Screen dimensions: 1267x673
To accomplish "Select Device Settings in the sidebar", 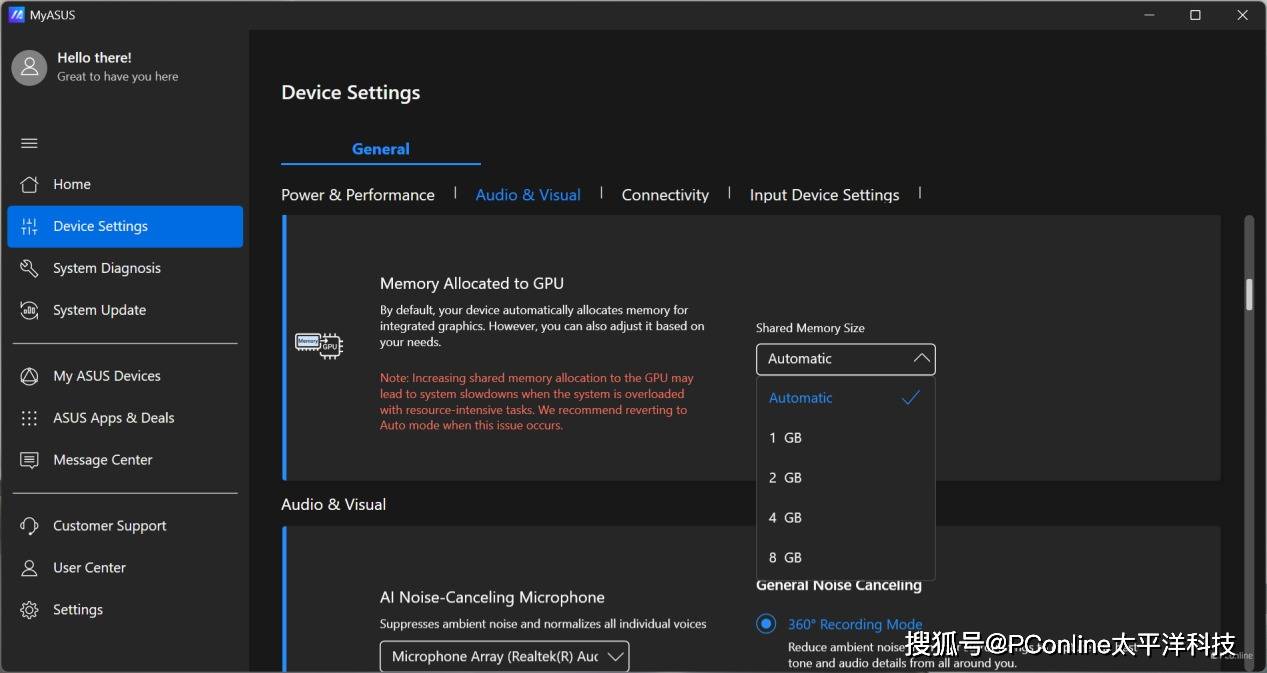I will 125,226.
